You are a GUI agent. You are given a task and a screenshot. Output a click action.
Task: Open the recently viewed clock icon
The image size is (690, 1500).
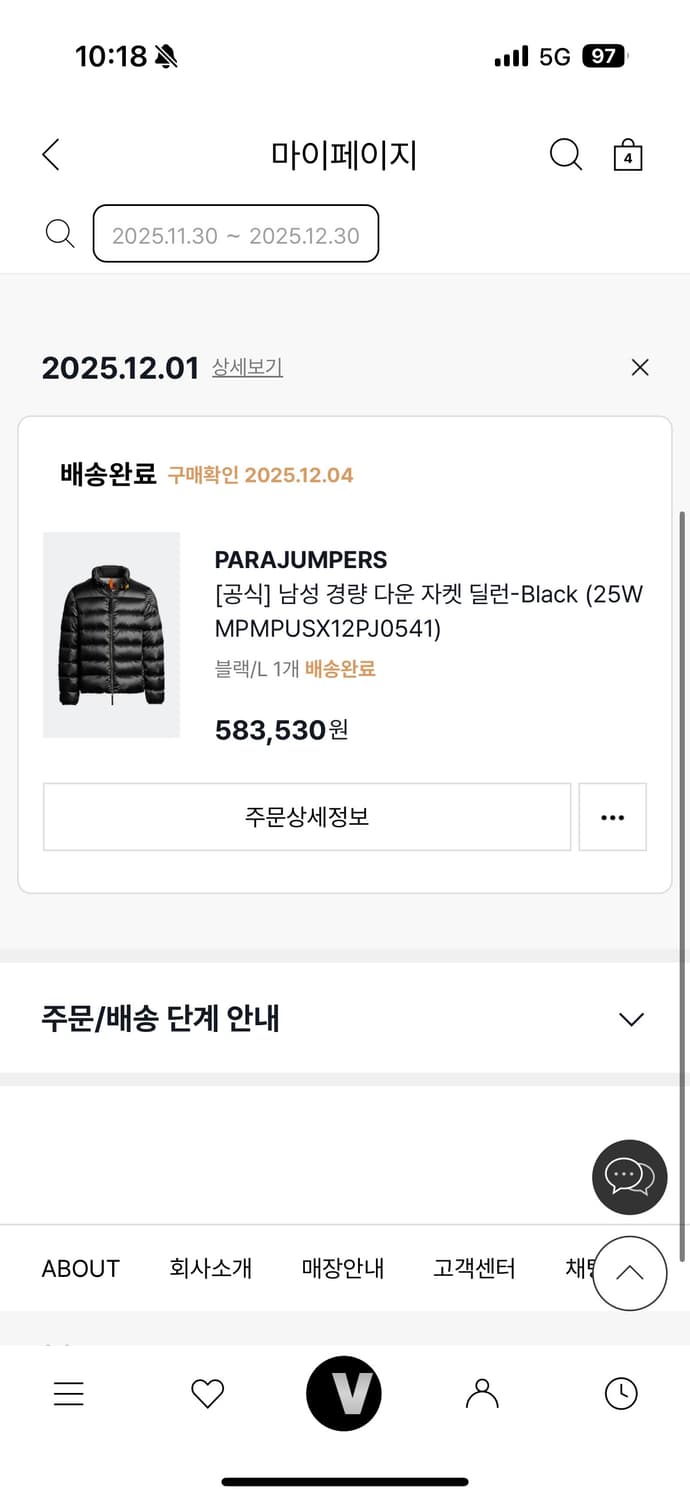coord(620,1393)
